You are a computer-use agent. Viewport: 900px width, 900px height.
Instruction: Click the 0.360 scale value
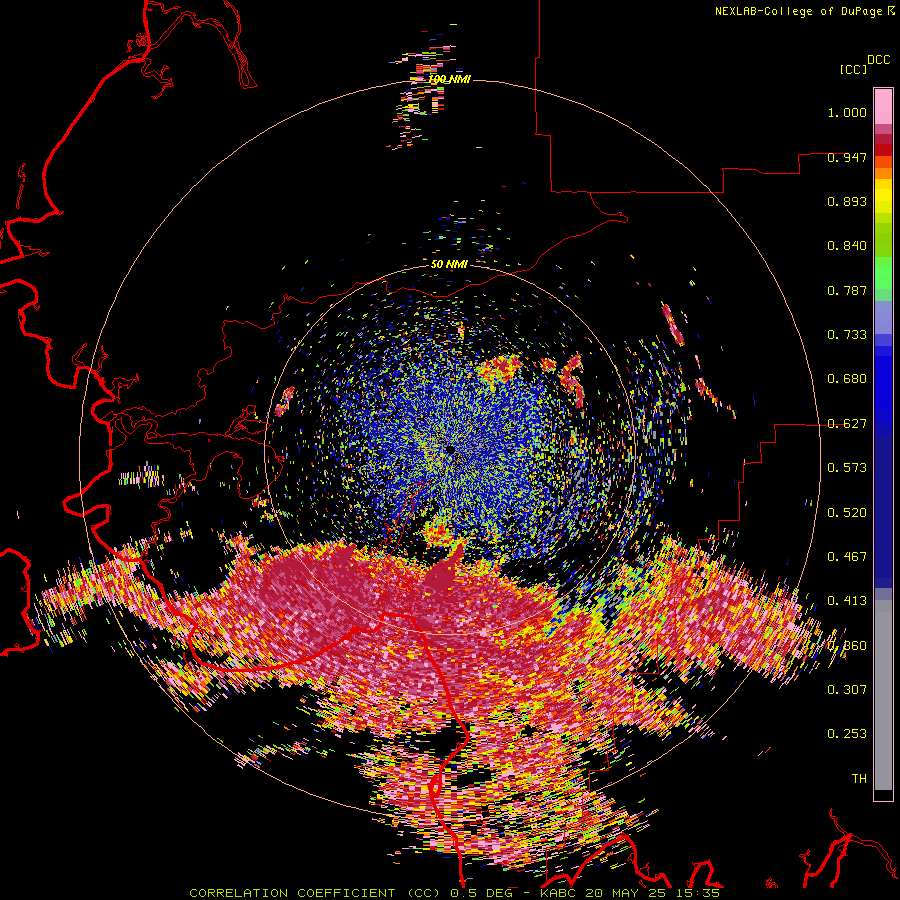[x=847, y=645]
